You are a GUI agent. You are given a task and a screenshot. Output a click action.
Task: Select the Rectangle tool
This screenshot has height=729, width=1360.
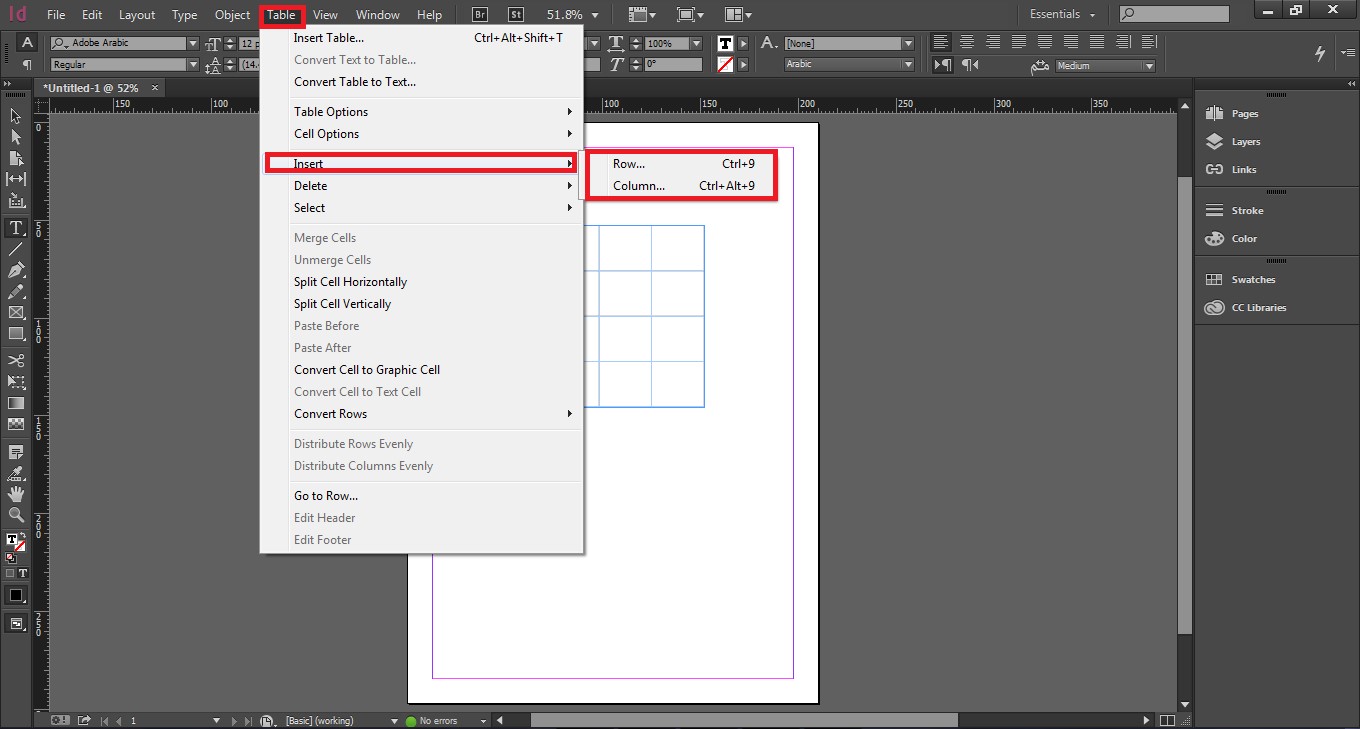click(x=16, y=334)
